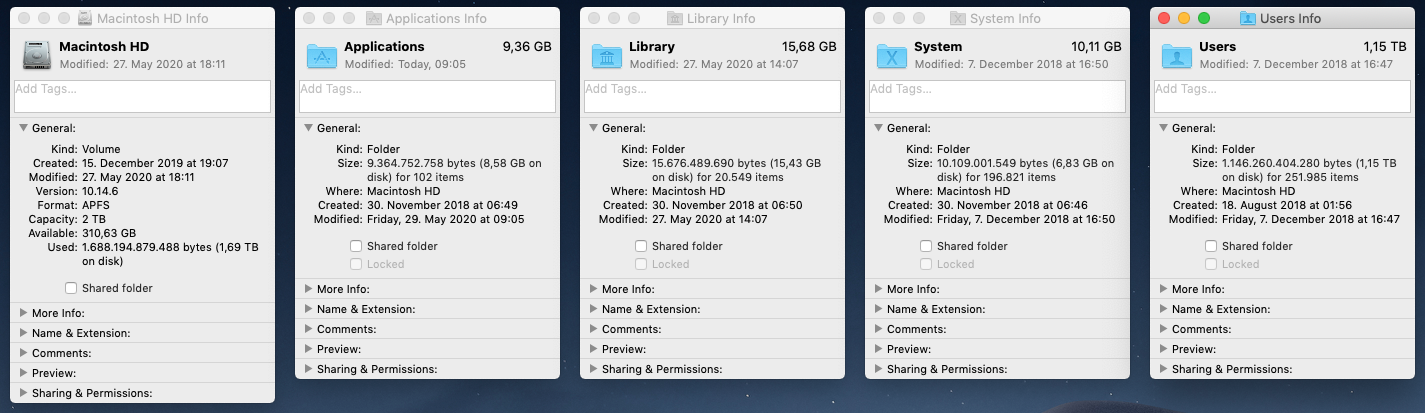Click the APFS format value
1425x413 pixels.
tap(98, 205)
